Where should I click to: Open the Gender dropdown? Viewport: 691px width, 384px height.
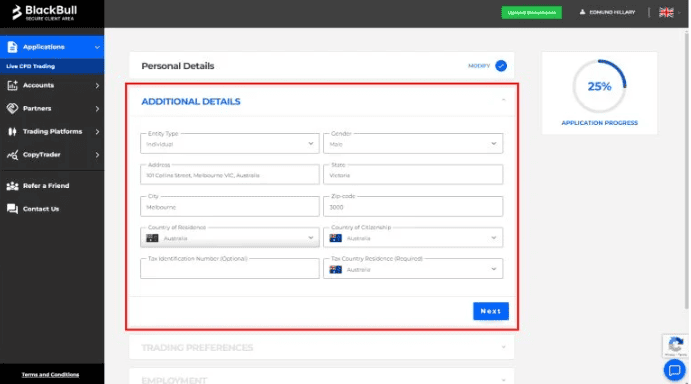pyautogui.click(x=413, y=144)
